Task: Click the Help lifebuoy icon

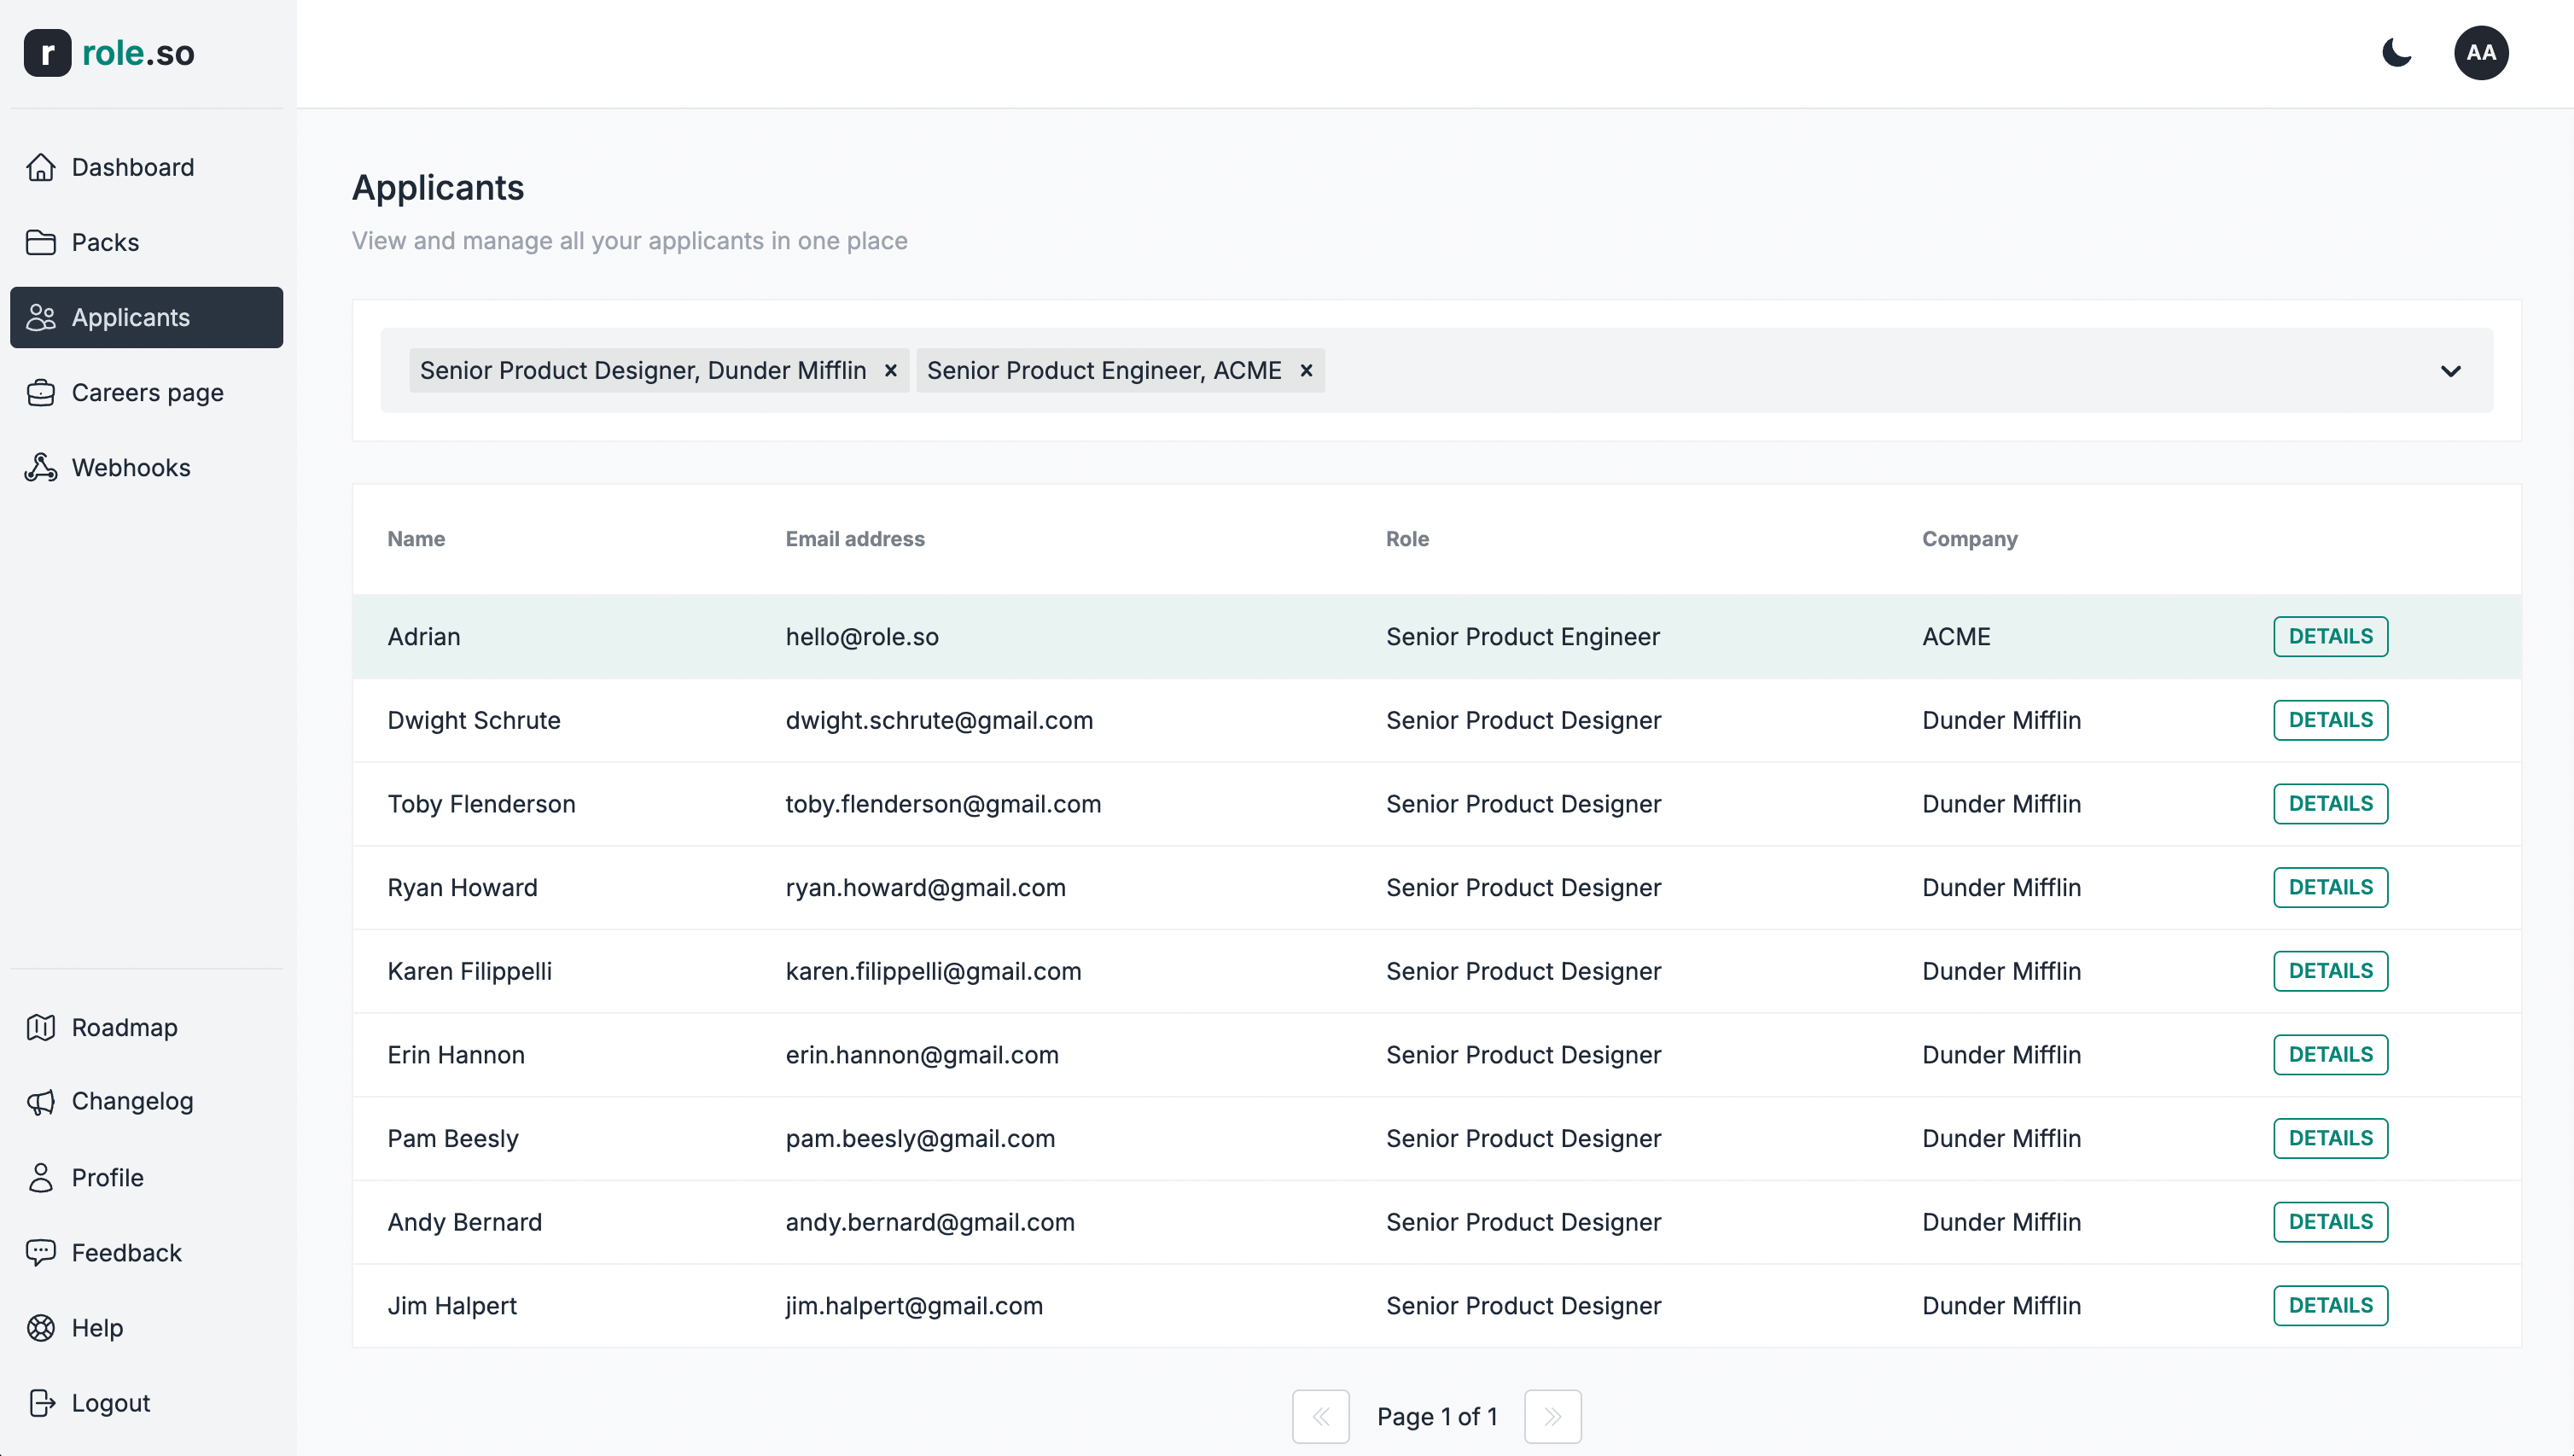Action: pyautogui.click(x=41, y=1327)
